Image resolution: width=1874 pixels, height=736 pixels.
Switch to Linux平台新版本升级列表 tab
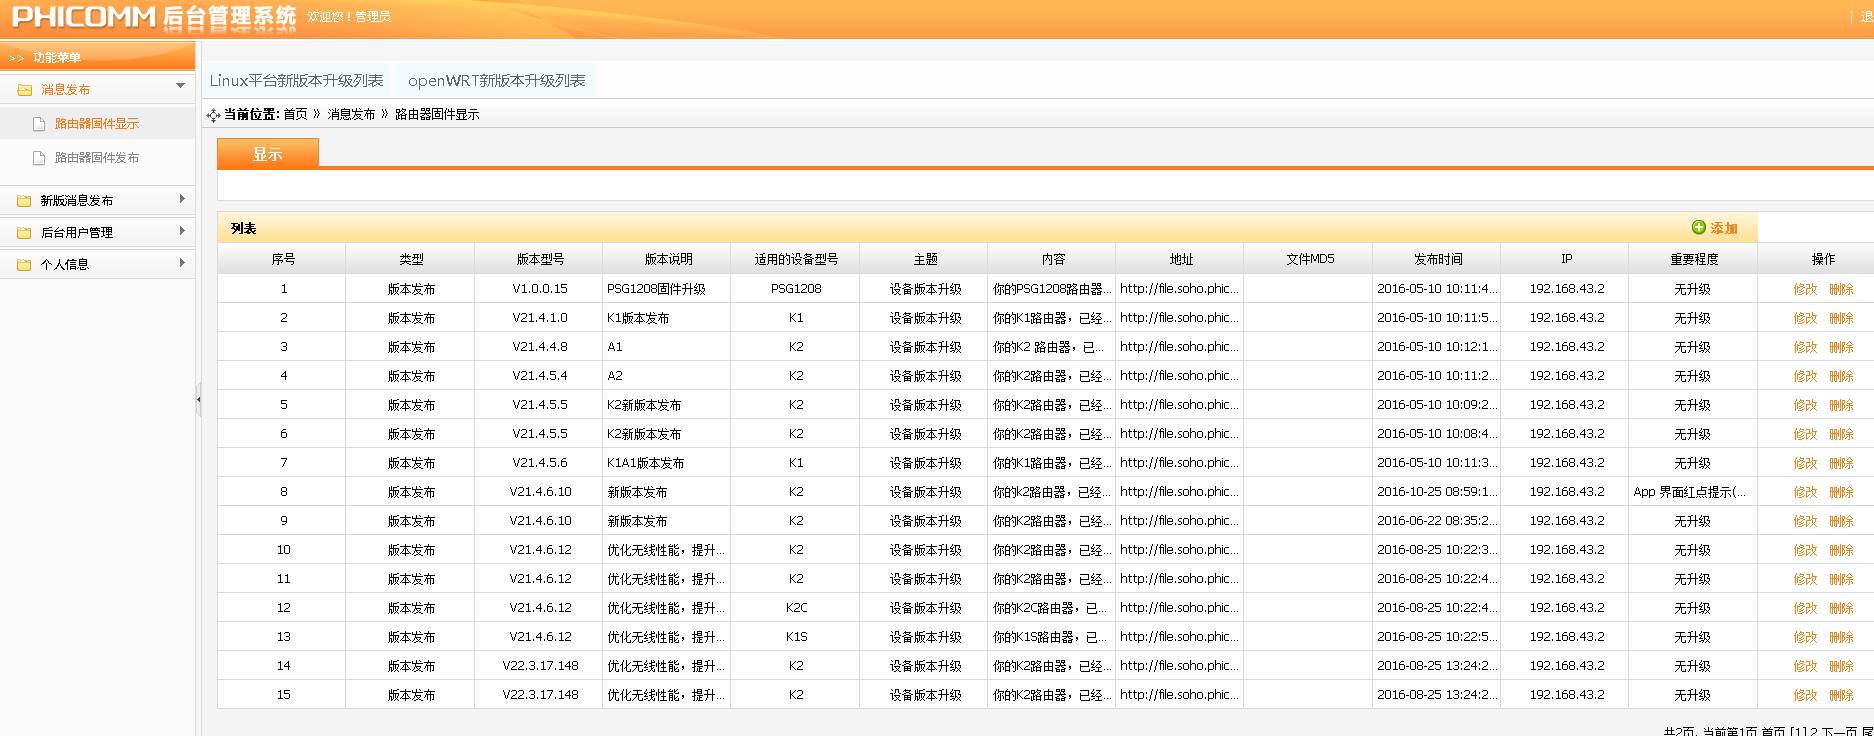pos(296,81)
